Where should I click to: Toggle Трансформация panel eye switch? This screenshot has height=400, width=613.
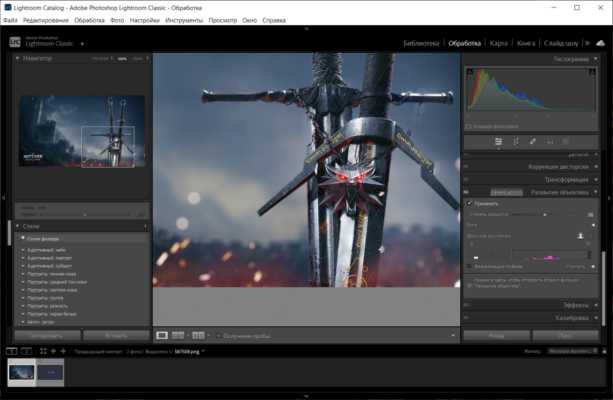click(466, 179)
